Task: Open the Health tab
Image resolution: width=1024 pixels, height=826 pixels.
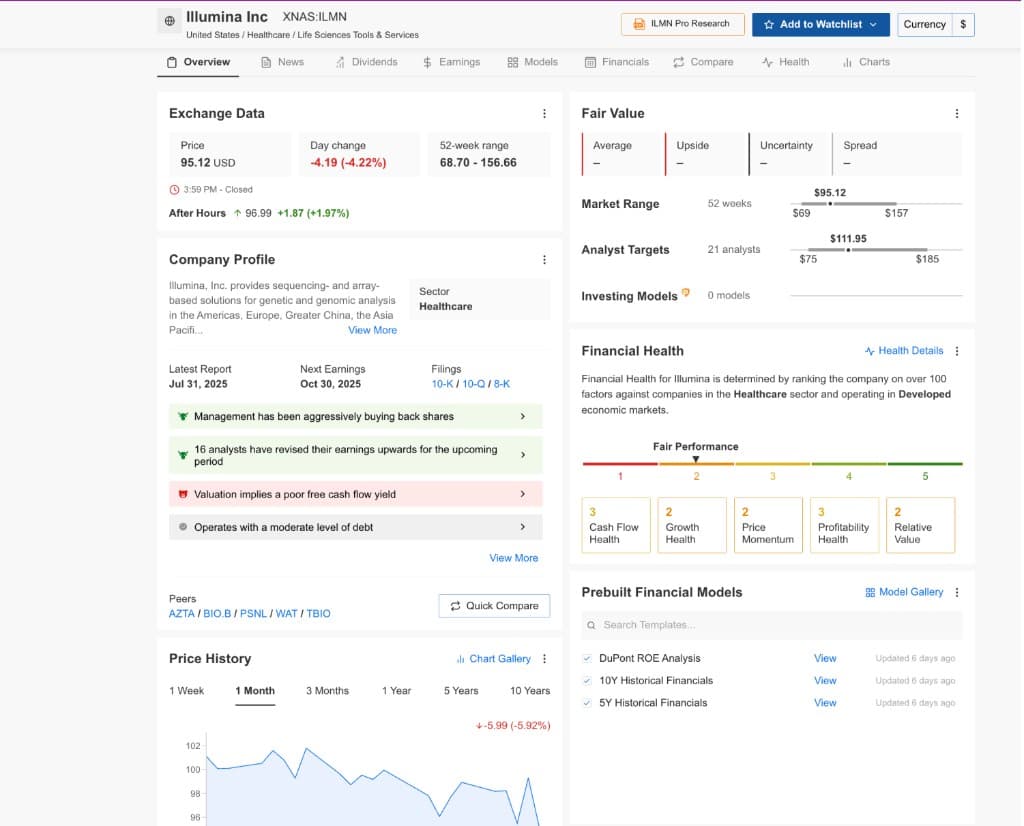Action: [786, 63]
